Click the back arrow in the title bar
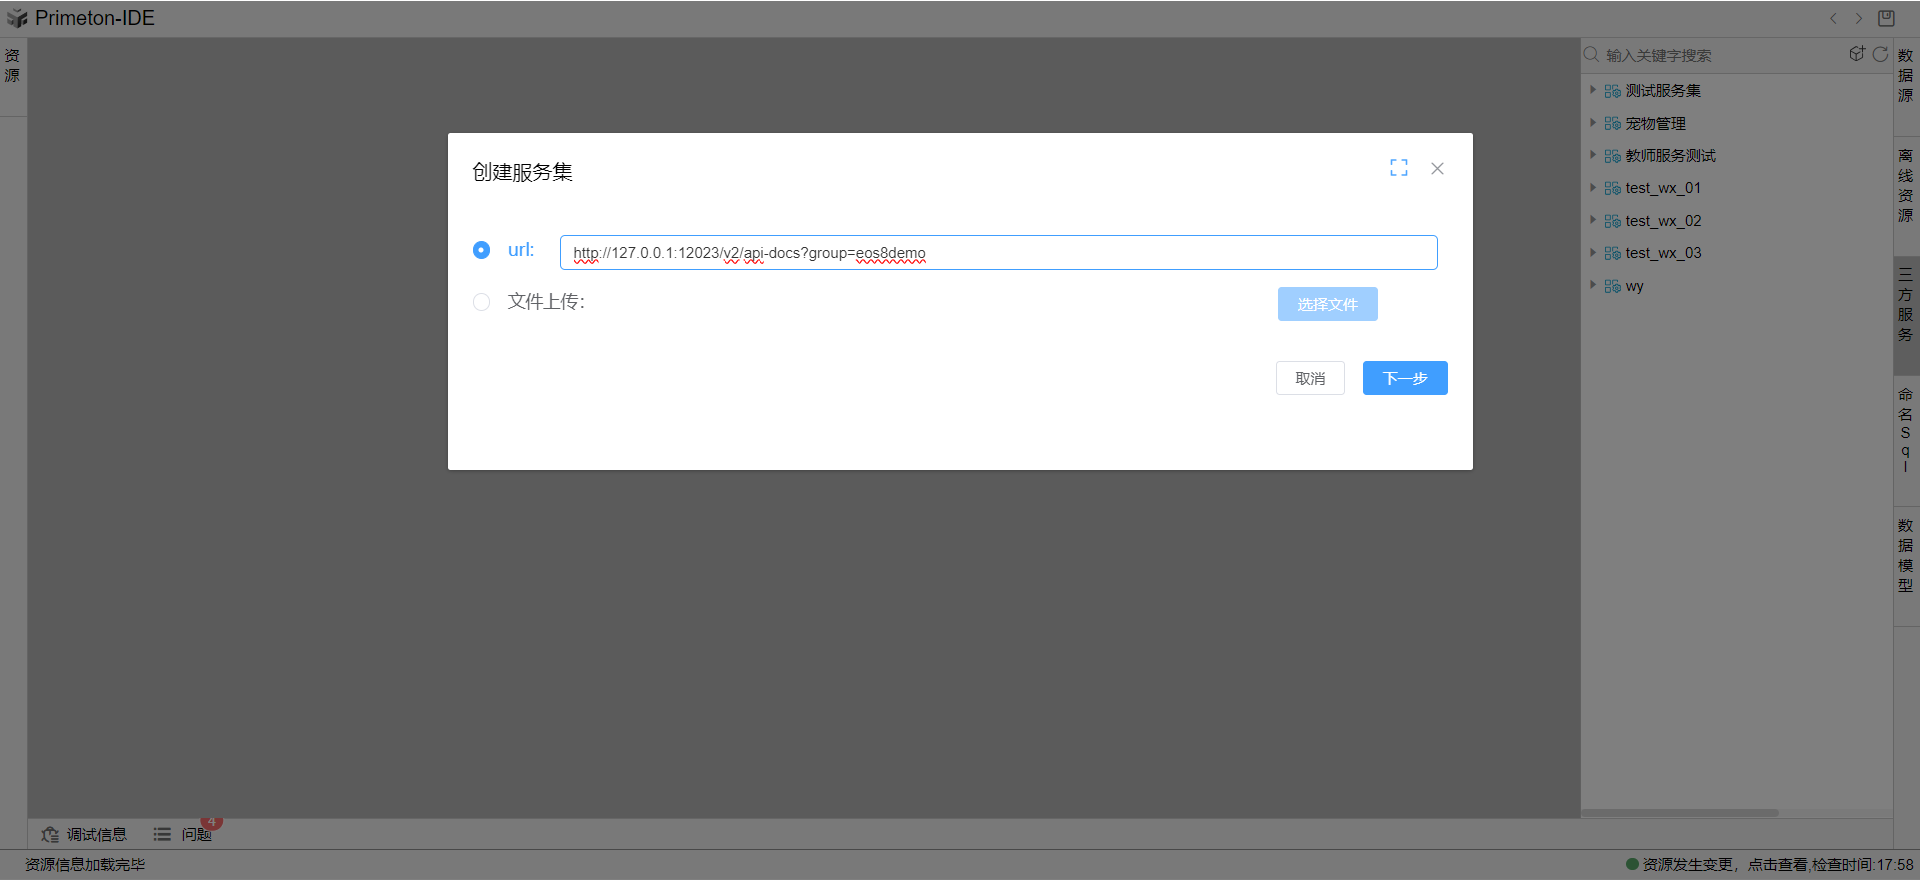The height and width of the screenshot is (880, 1920). (1833, 18)
